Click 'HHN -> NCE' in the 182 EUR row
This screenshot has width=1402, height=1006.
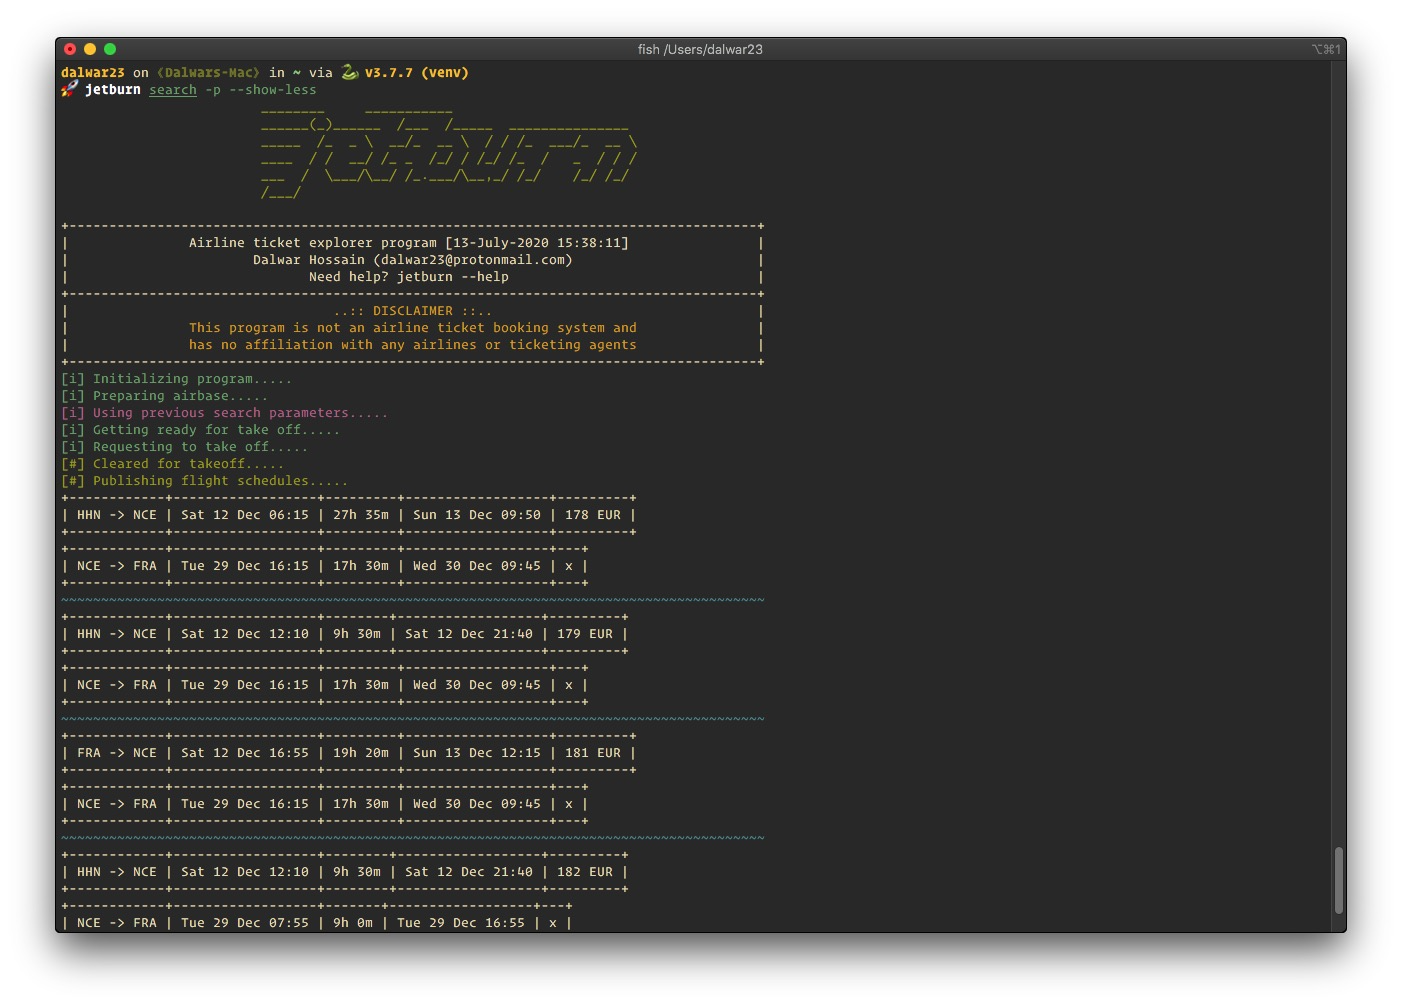[117, 872]
